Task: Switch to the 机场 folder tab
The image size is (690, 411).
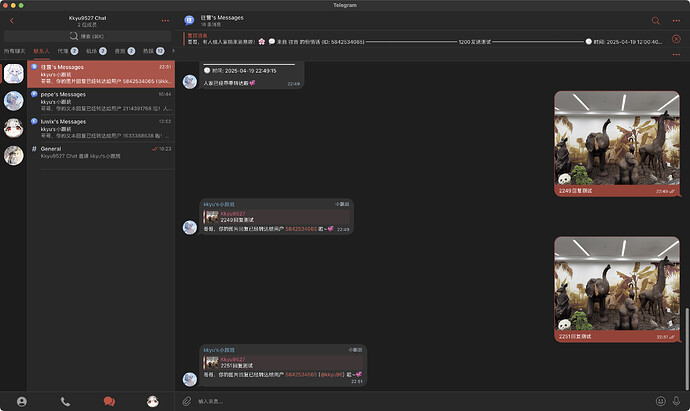Action: (x=96, y=51)
